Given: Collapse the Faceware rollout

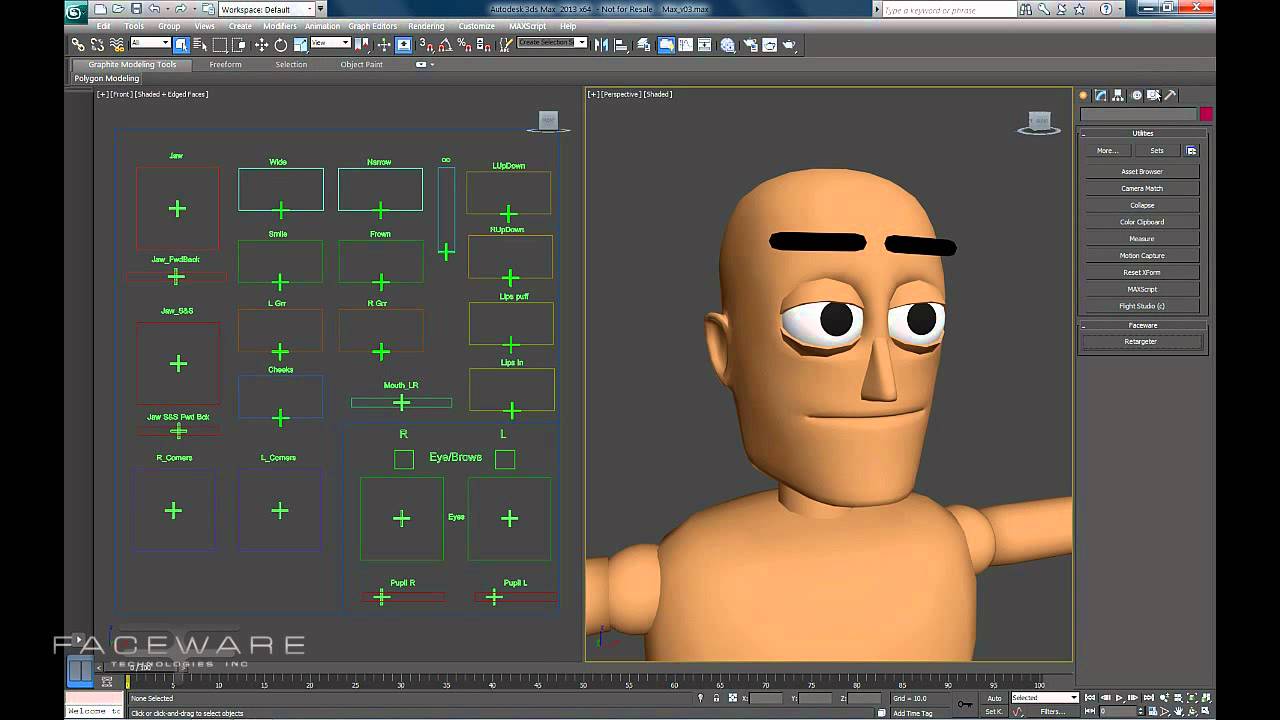Looking at the screenshot, I should (1143, 325).
